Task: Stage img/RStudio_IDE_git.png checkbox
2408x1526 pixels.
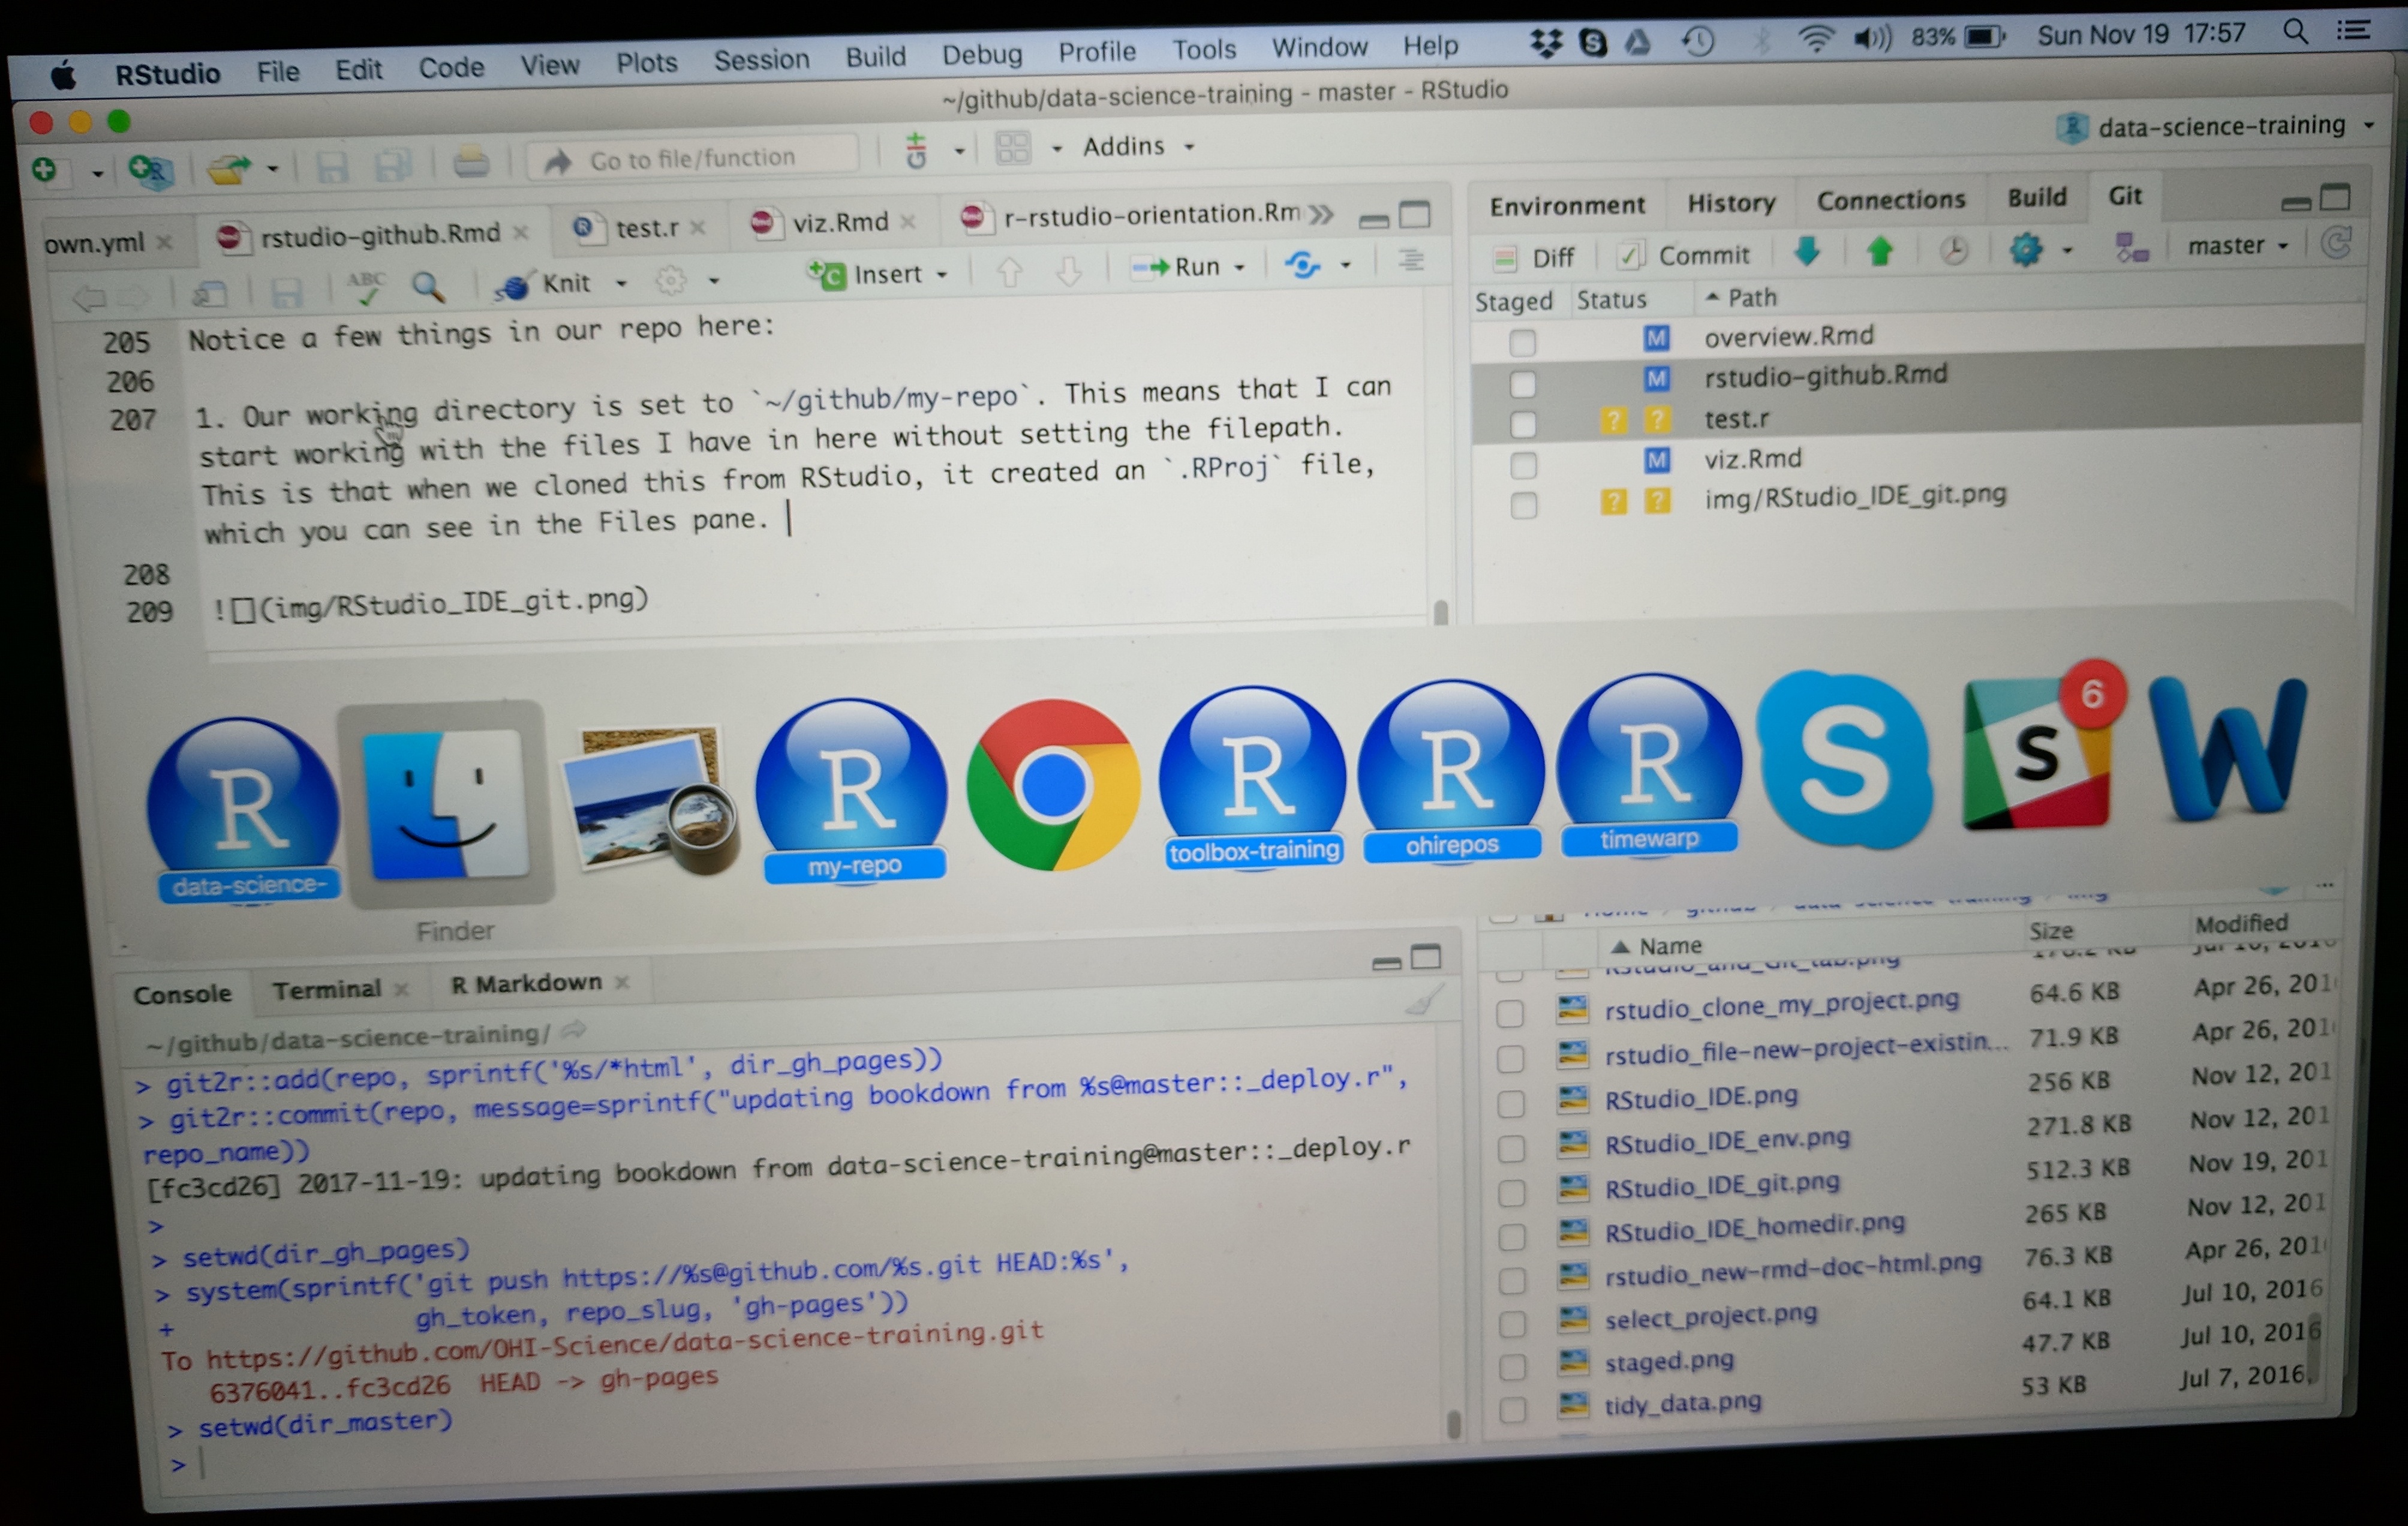Action: [x=1523, y=505]
